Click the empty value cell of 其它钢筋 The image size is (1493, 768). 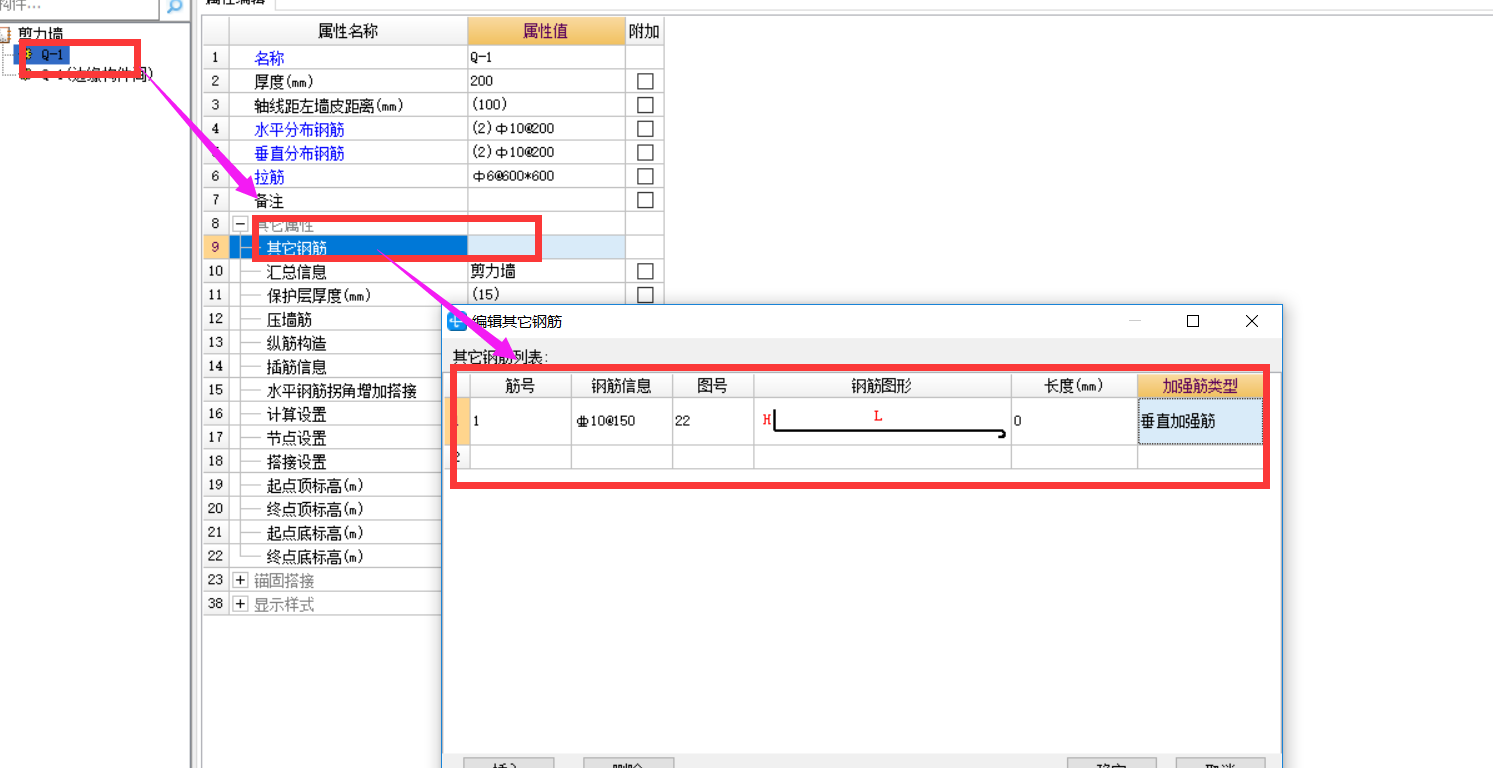546,247
